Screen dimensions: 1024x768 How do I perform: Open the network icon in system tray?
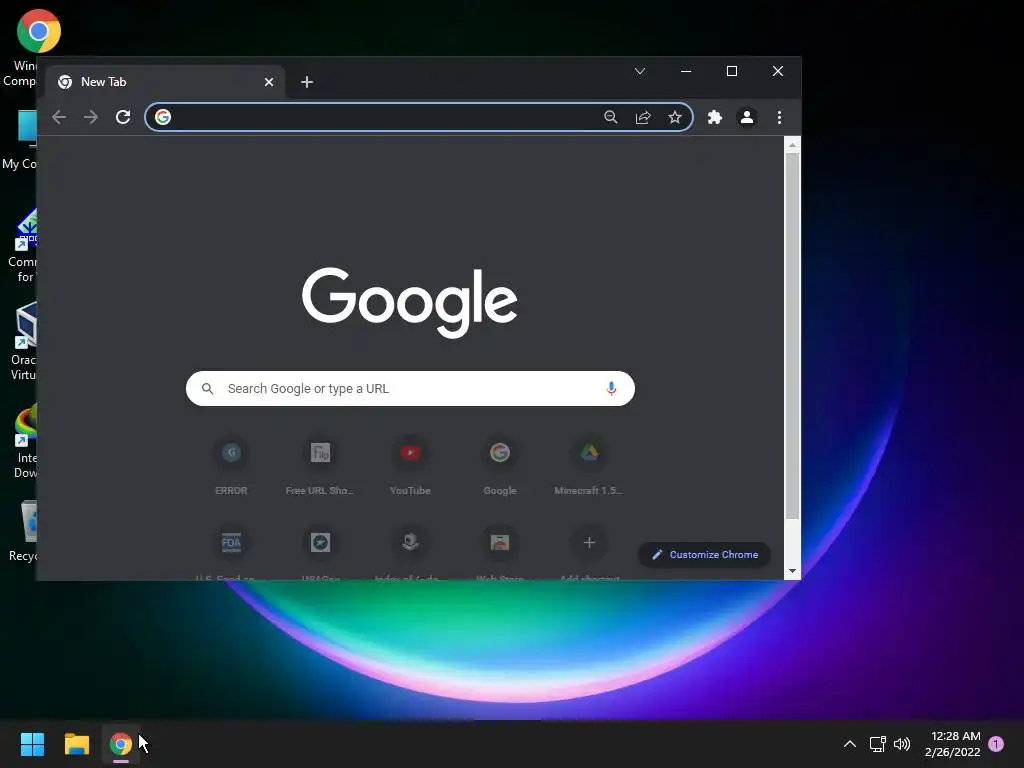pyautogui.click(x=877, y=744)
